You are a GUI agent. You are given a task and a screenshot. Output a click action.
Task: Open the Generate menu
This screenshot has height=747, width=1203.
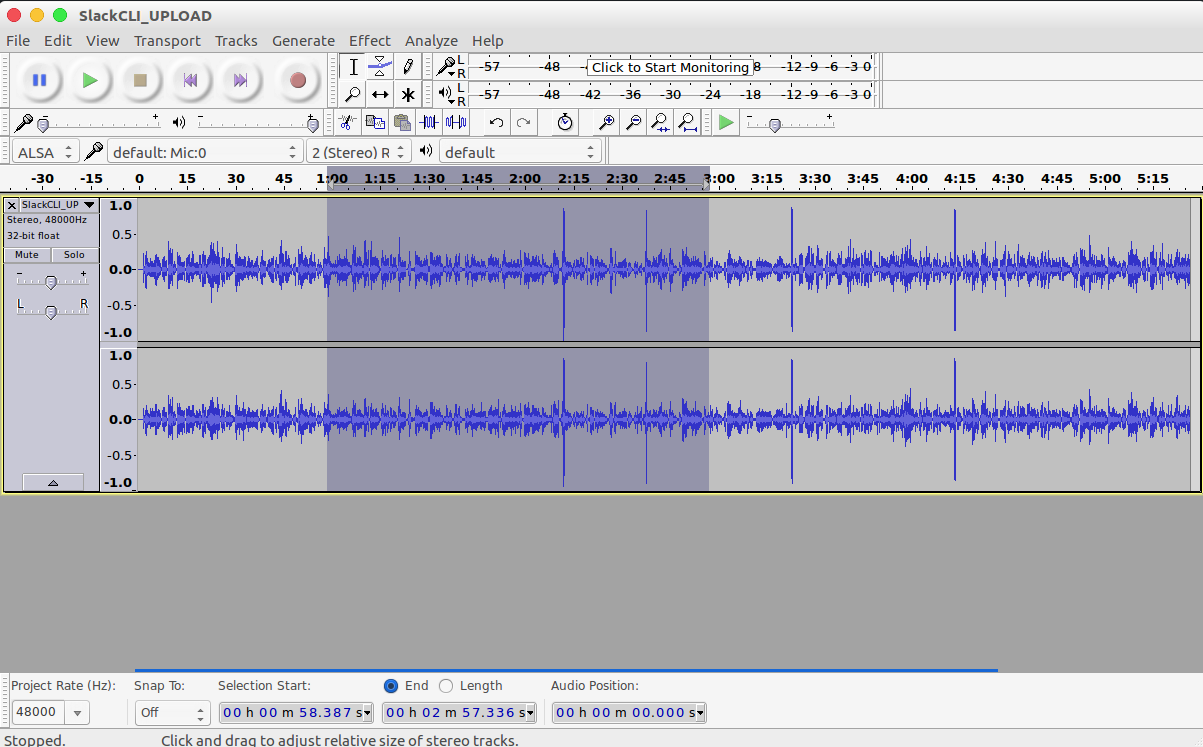303,41
